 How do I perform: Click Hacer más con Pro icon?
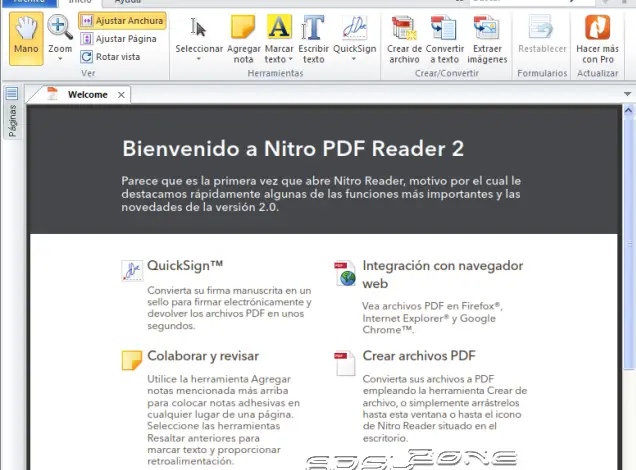(x=597, y=28)
